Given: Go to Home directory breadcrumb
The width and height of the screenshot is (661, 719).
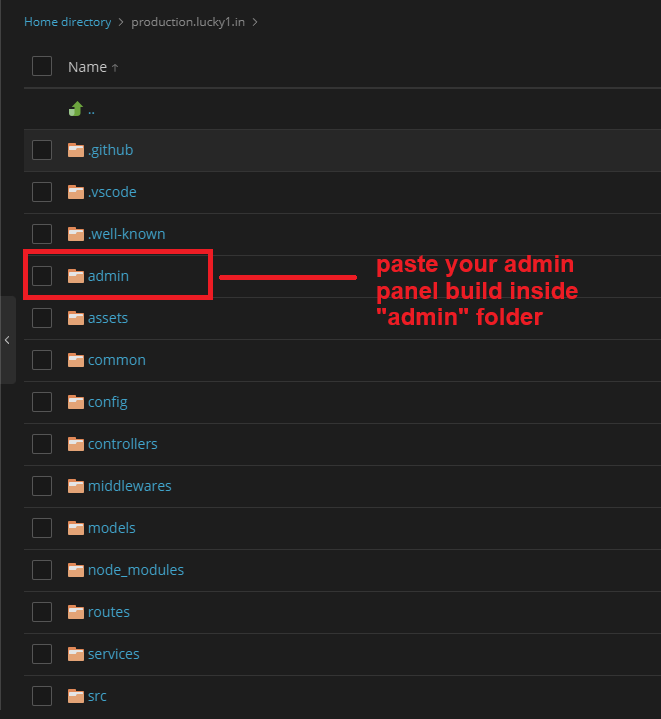Looking at the screenshot, I should [x=67, y=22].
